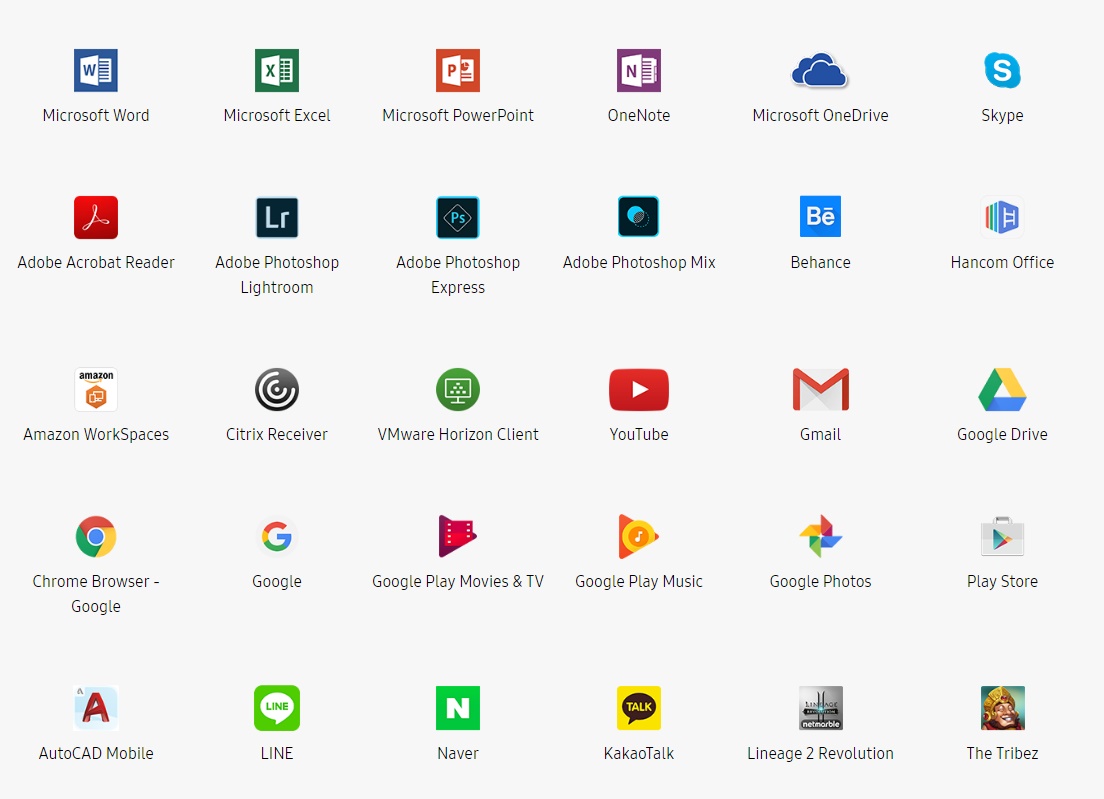This screenshot has width=1104, height=799.
Task: Open the Behance icon
Action: coord(820,217)
